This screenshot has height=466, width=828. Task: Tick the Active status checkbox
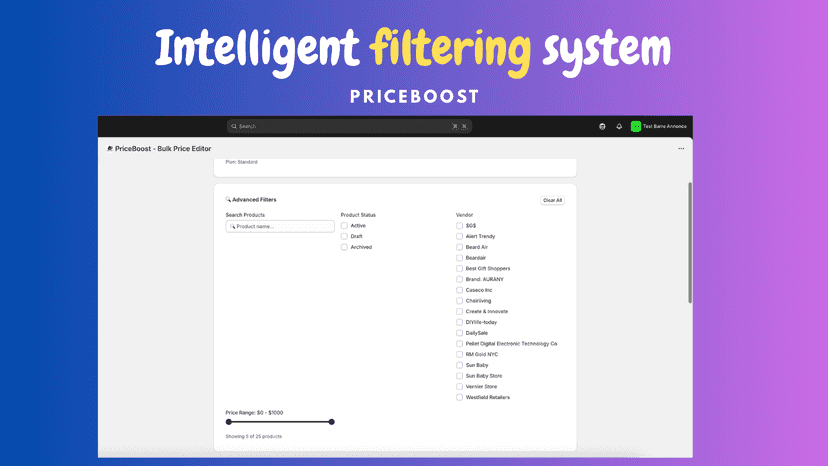pyautogui.click(x=344, y=226)
